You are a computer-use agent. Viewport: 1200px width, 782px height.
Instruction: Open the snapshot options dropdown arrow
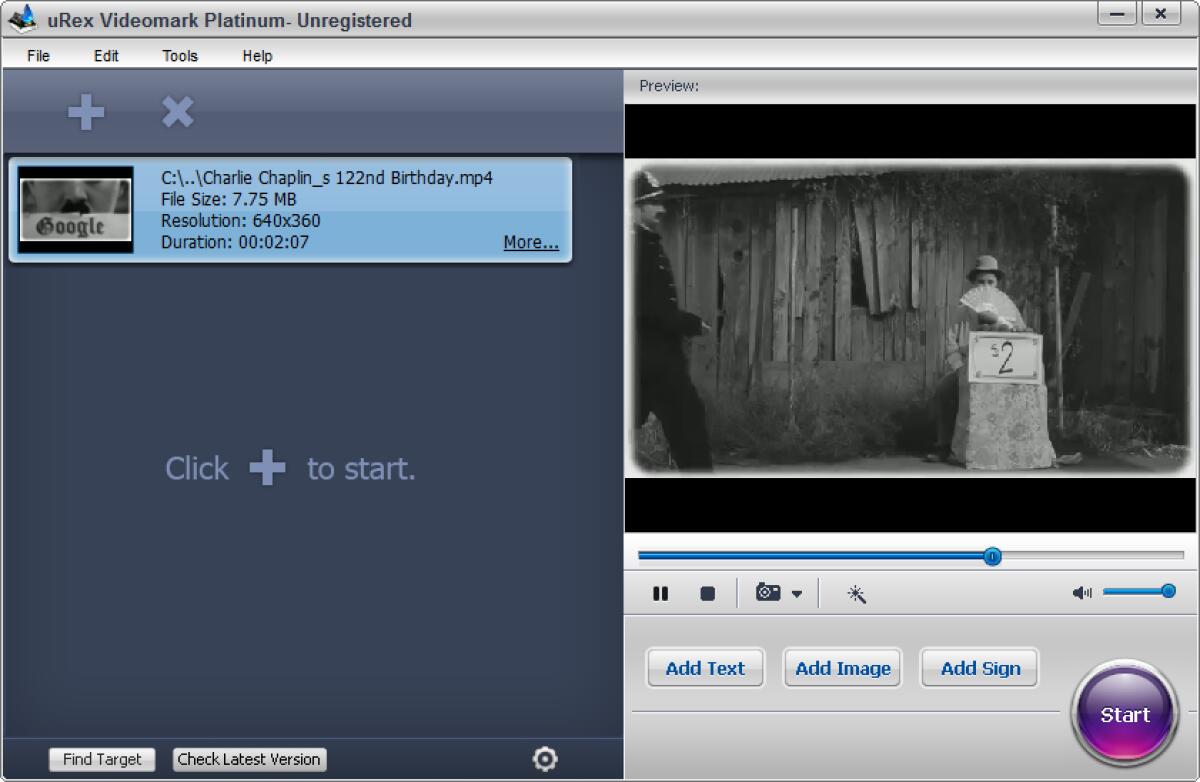(796, 593)
